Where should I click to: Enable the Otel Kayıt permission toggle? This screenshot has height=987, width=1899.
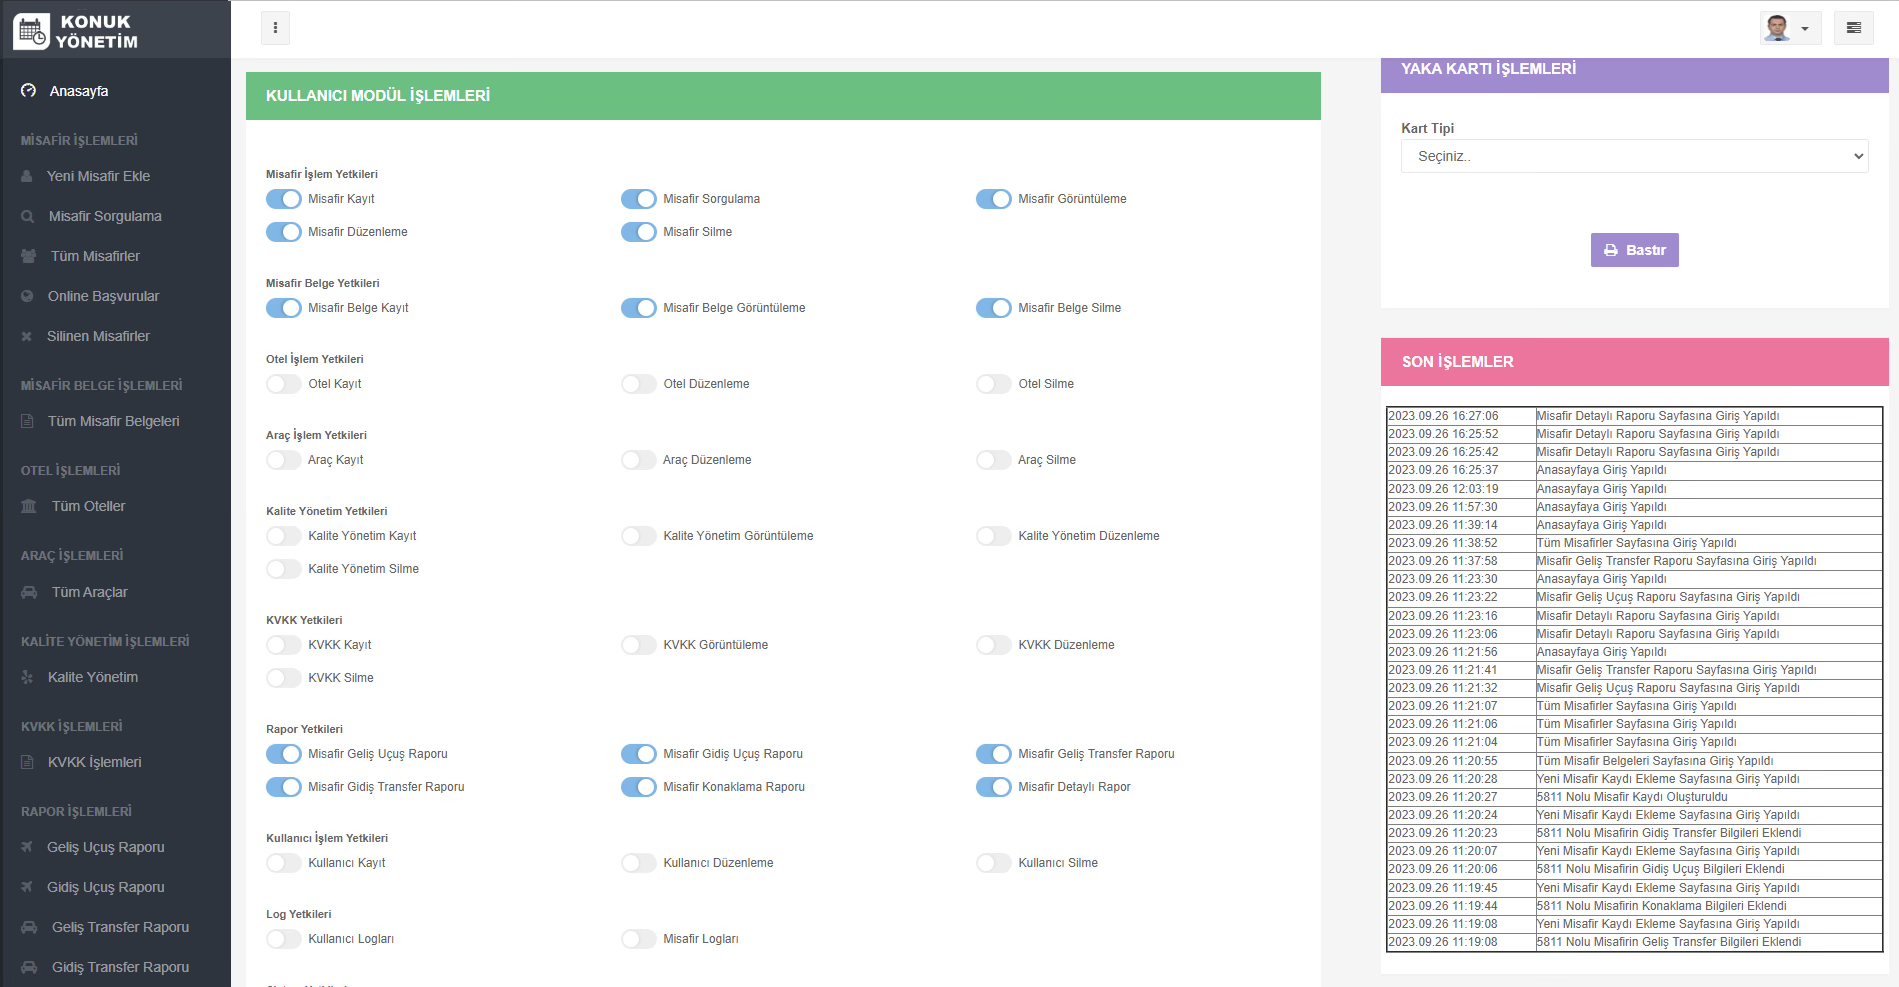pos(284,384)
